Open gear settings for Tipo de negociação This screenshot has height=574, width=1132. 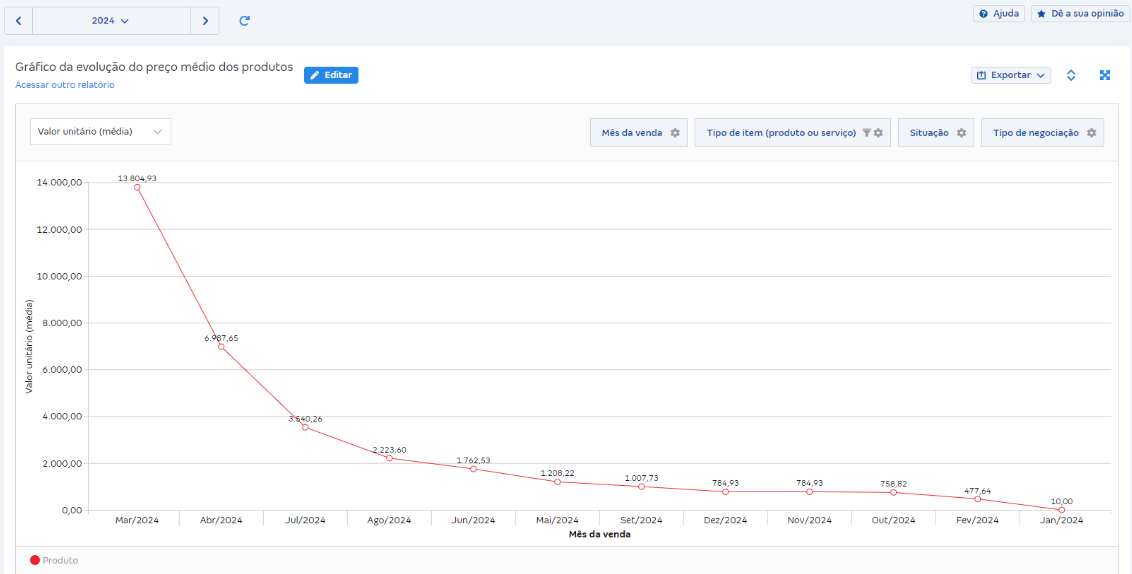click(x=1091, y=133)
